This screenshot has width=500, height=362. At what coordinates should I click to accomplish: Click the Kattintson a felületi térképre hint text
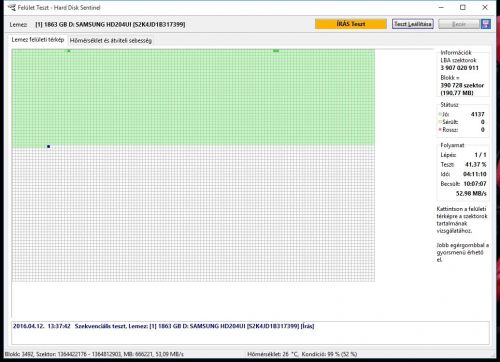tap(462, 220)
